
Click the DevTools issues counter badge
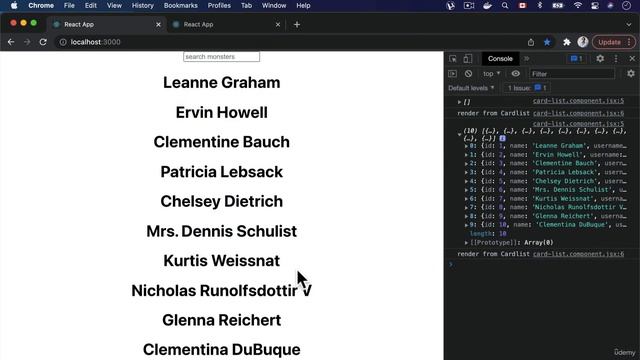click(x=576, y=59)
